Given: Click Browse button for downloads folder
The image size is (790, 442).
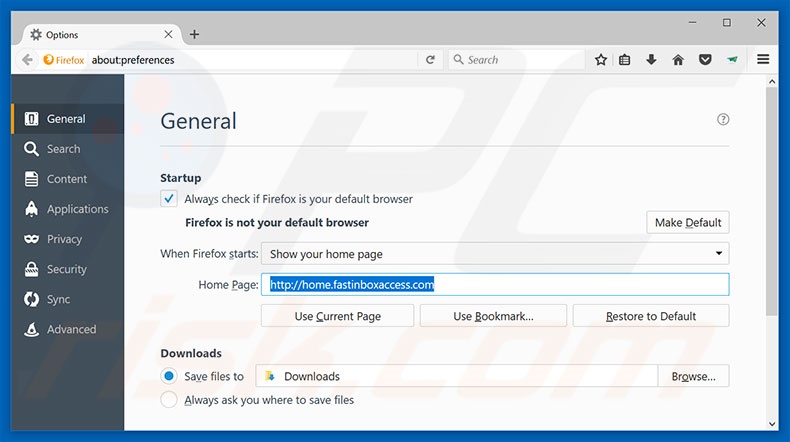Looking at the screenshot, I should [x=693, y=376].
